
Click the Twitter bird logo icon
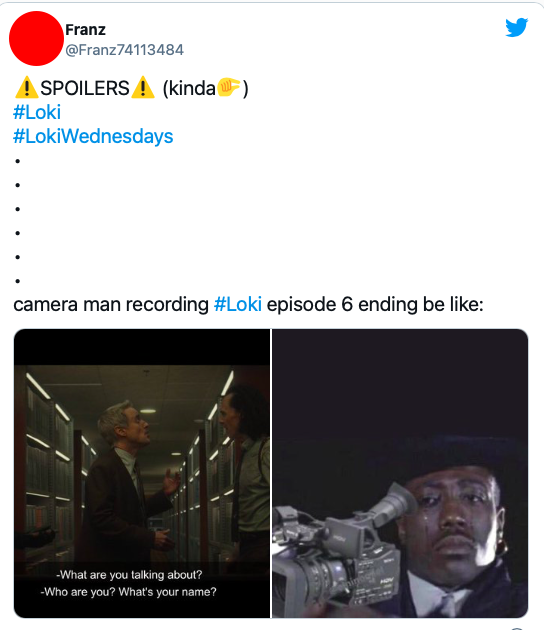516,27
